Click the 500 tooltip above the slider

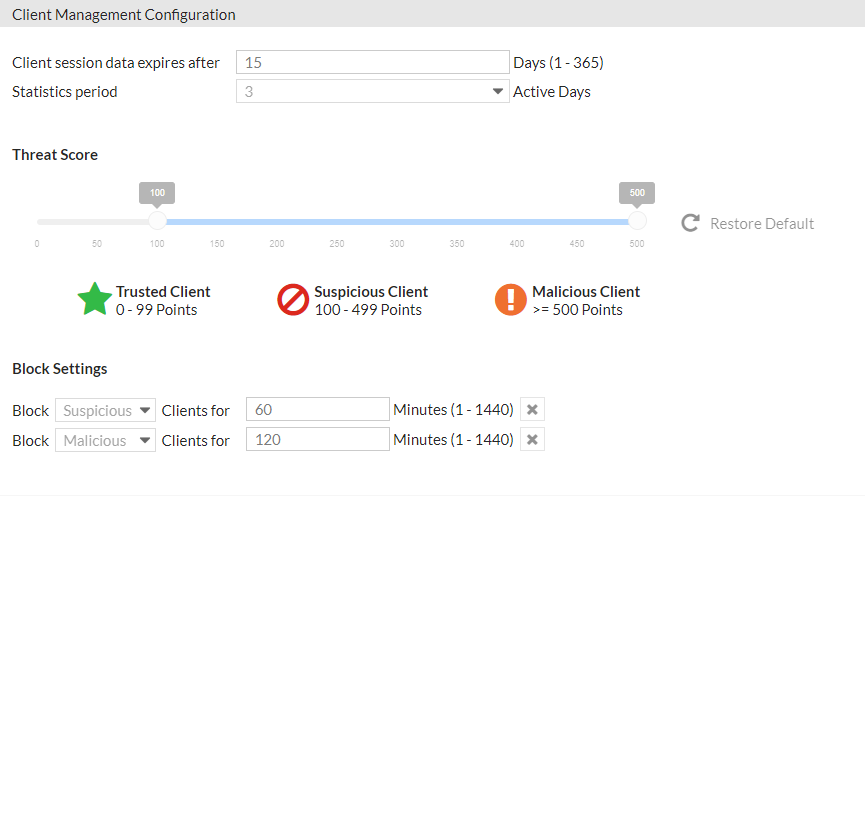[637, 193]
